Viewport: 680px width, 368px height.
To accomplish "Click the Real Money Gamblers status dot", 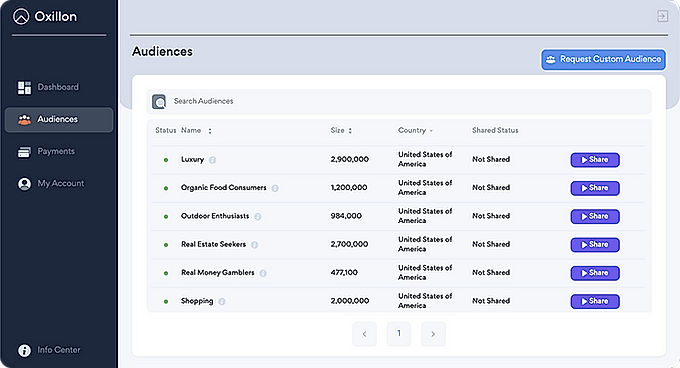I will click(x=166, y=274).
